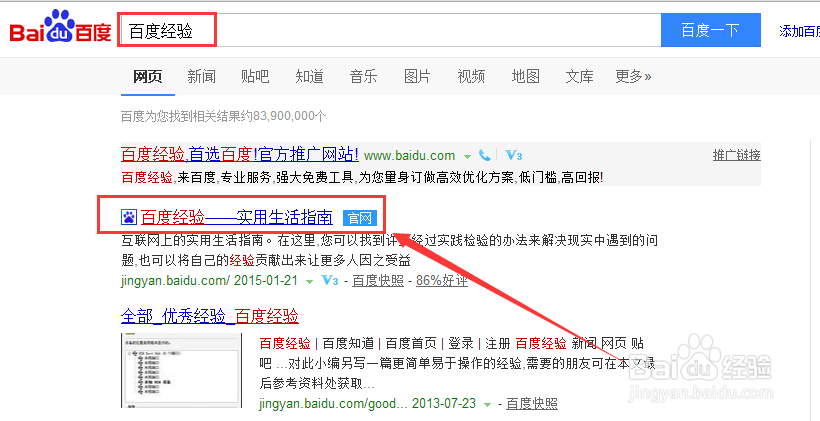
Task: Select the 网页 tab
Action: pos(147,76)
